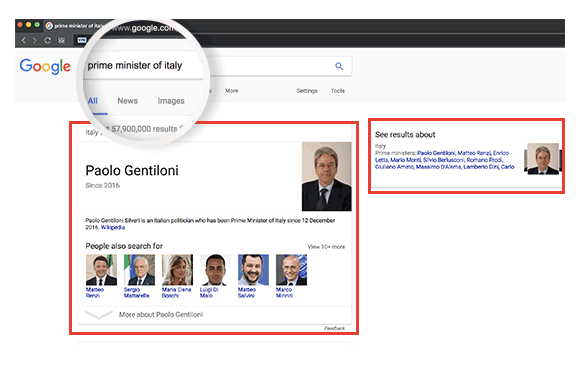Click the Matteo Renzi name link under photo

pyautogui.click(x=95, y=292)
